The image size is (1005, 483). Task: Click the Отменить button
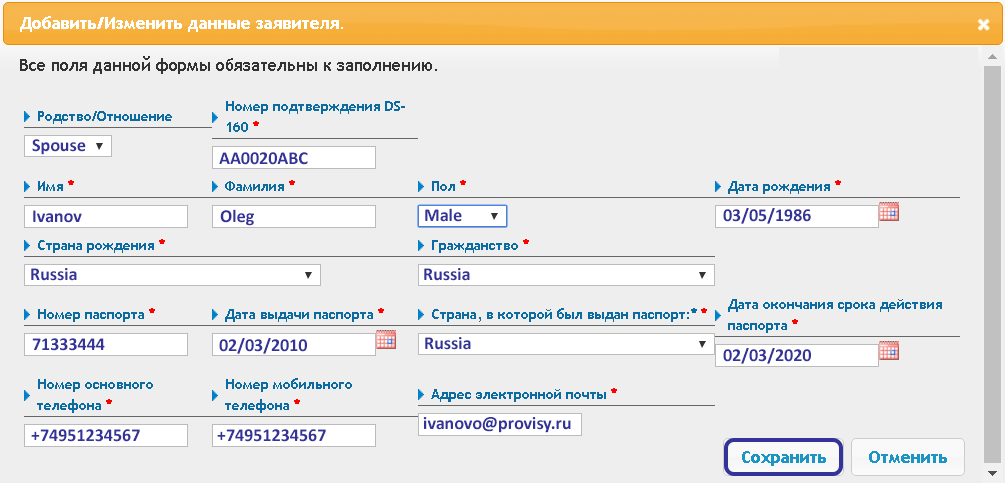908,457
